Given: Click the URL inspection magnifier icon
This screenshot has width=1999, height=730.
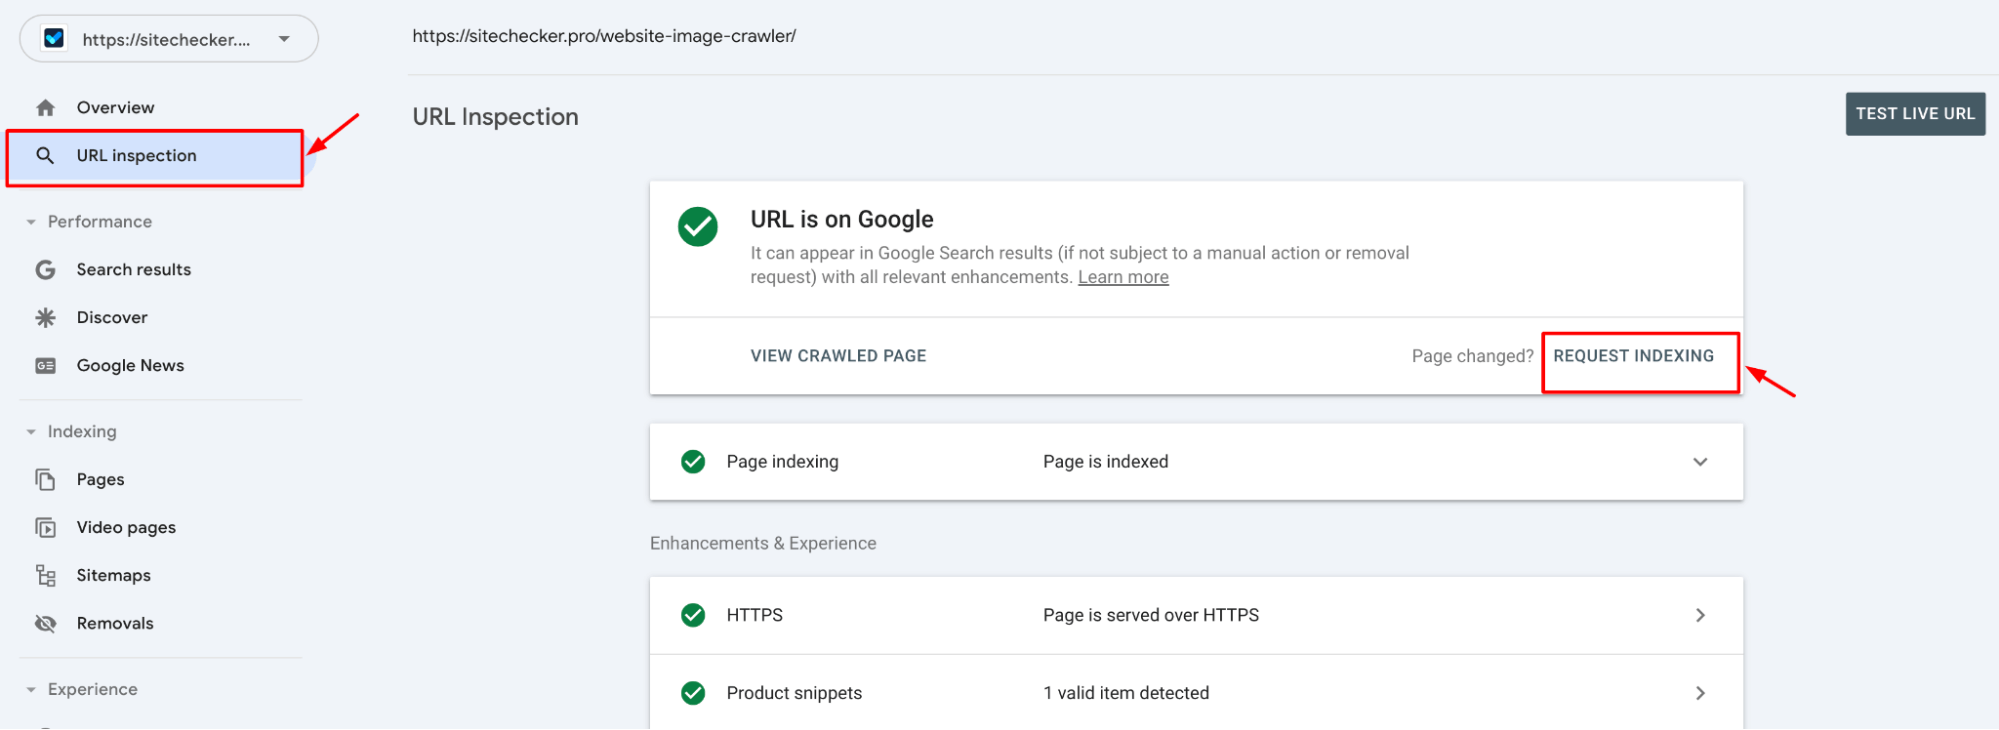Looking at the screenshot, I should point(45,155).
